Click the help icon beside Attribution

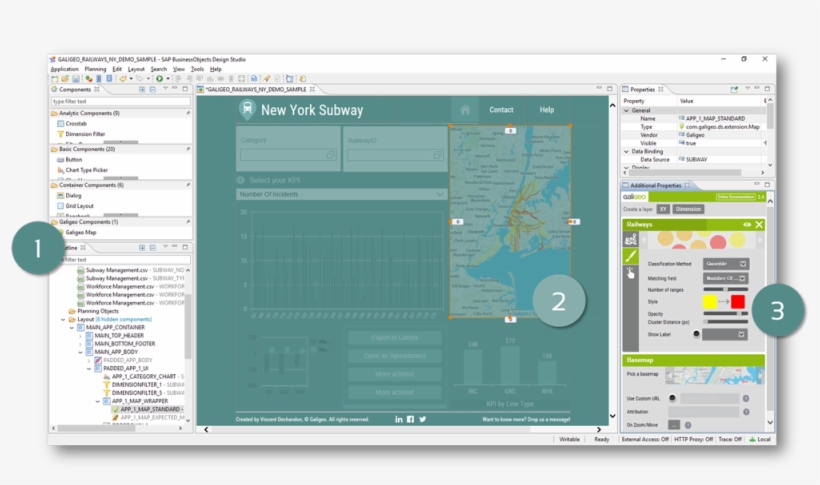(746, 412)
